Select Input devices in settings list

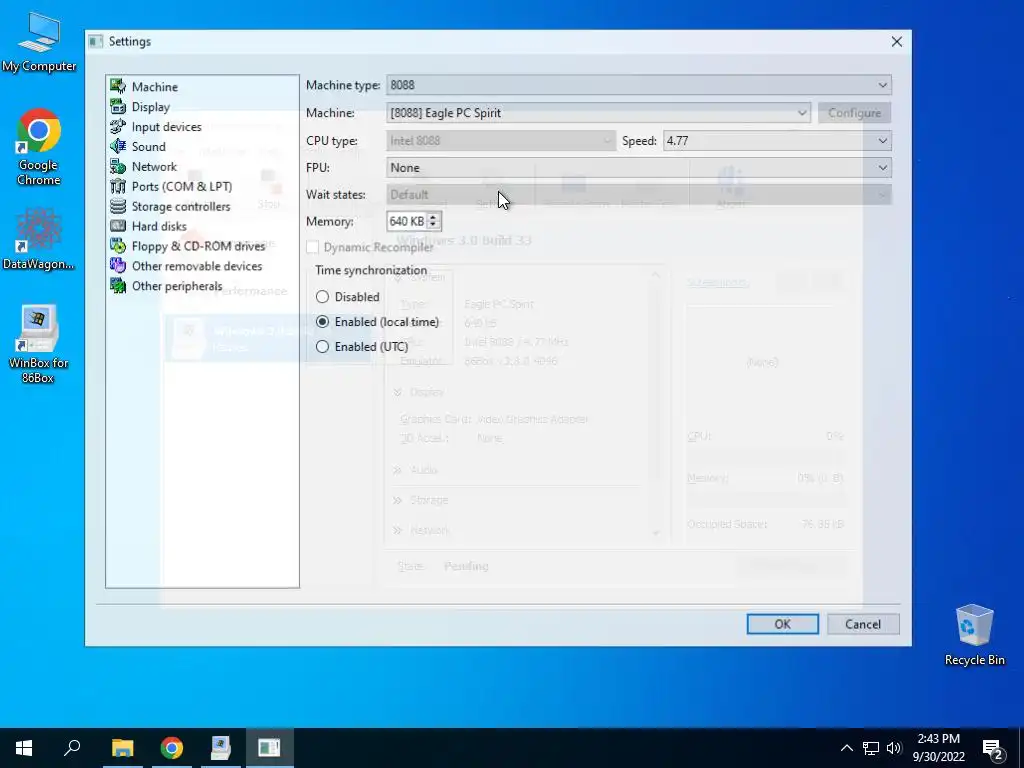coord(167,127)
